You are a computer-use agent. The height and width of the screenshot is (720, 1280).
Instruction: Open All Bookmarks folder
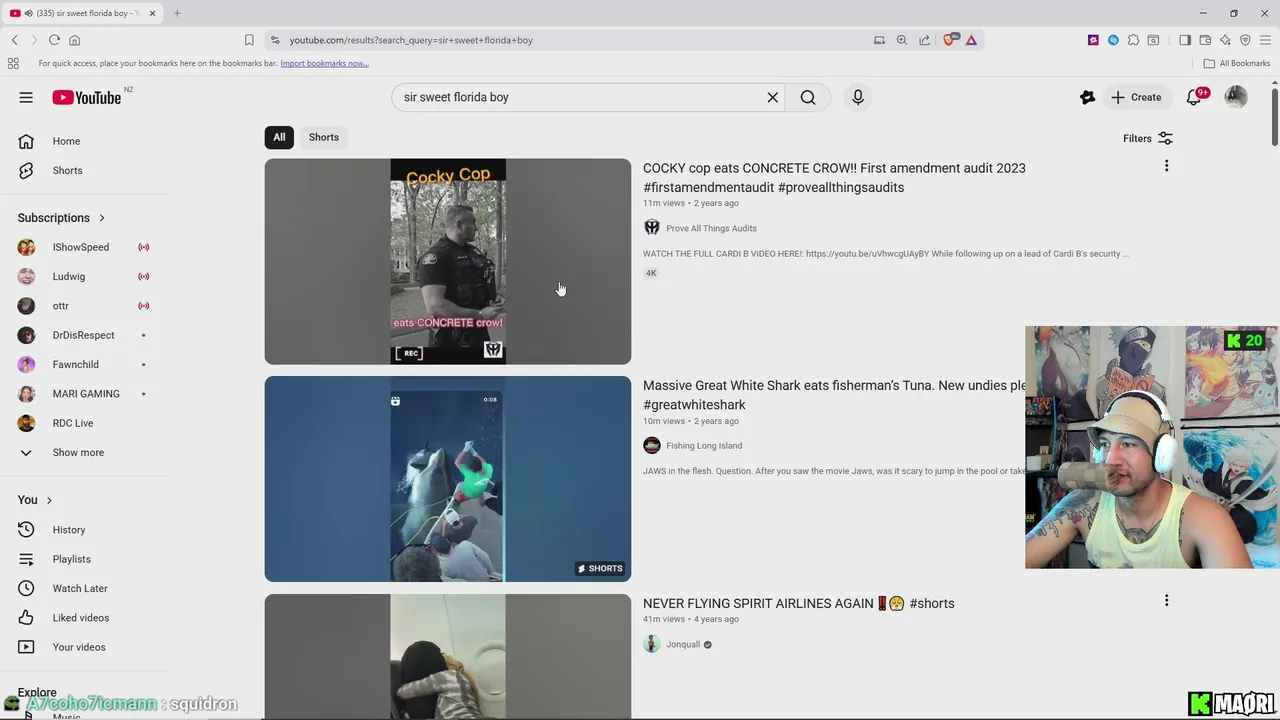click(x=1237, y=63)
